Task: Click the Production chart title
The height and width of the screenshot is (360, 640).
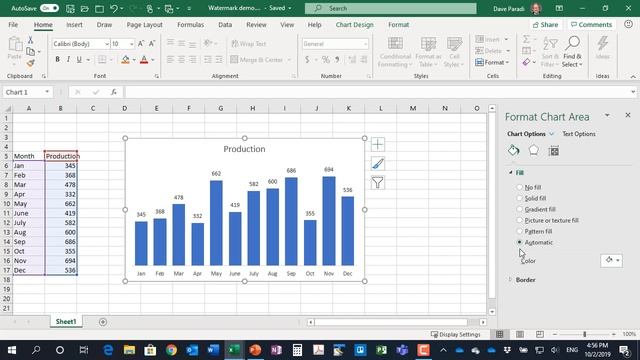Action: pos(244,149)
